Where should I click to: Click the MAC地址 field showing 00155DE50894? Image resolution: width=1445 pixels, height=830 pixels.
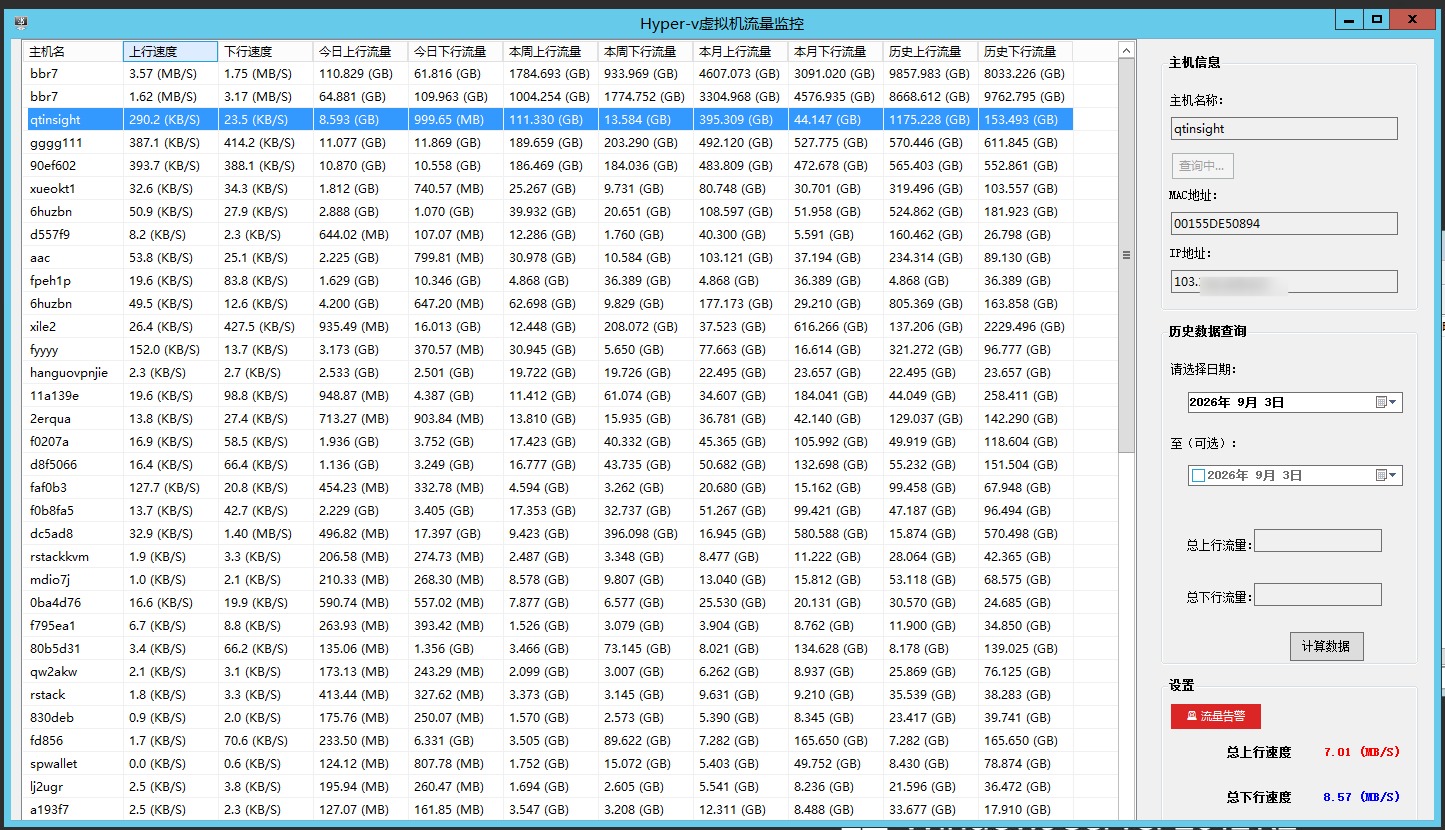1284,223
